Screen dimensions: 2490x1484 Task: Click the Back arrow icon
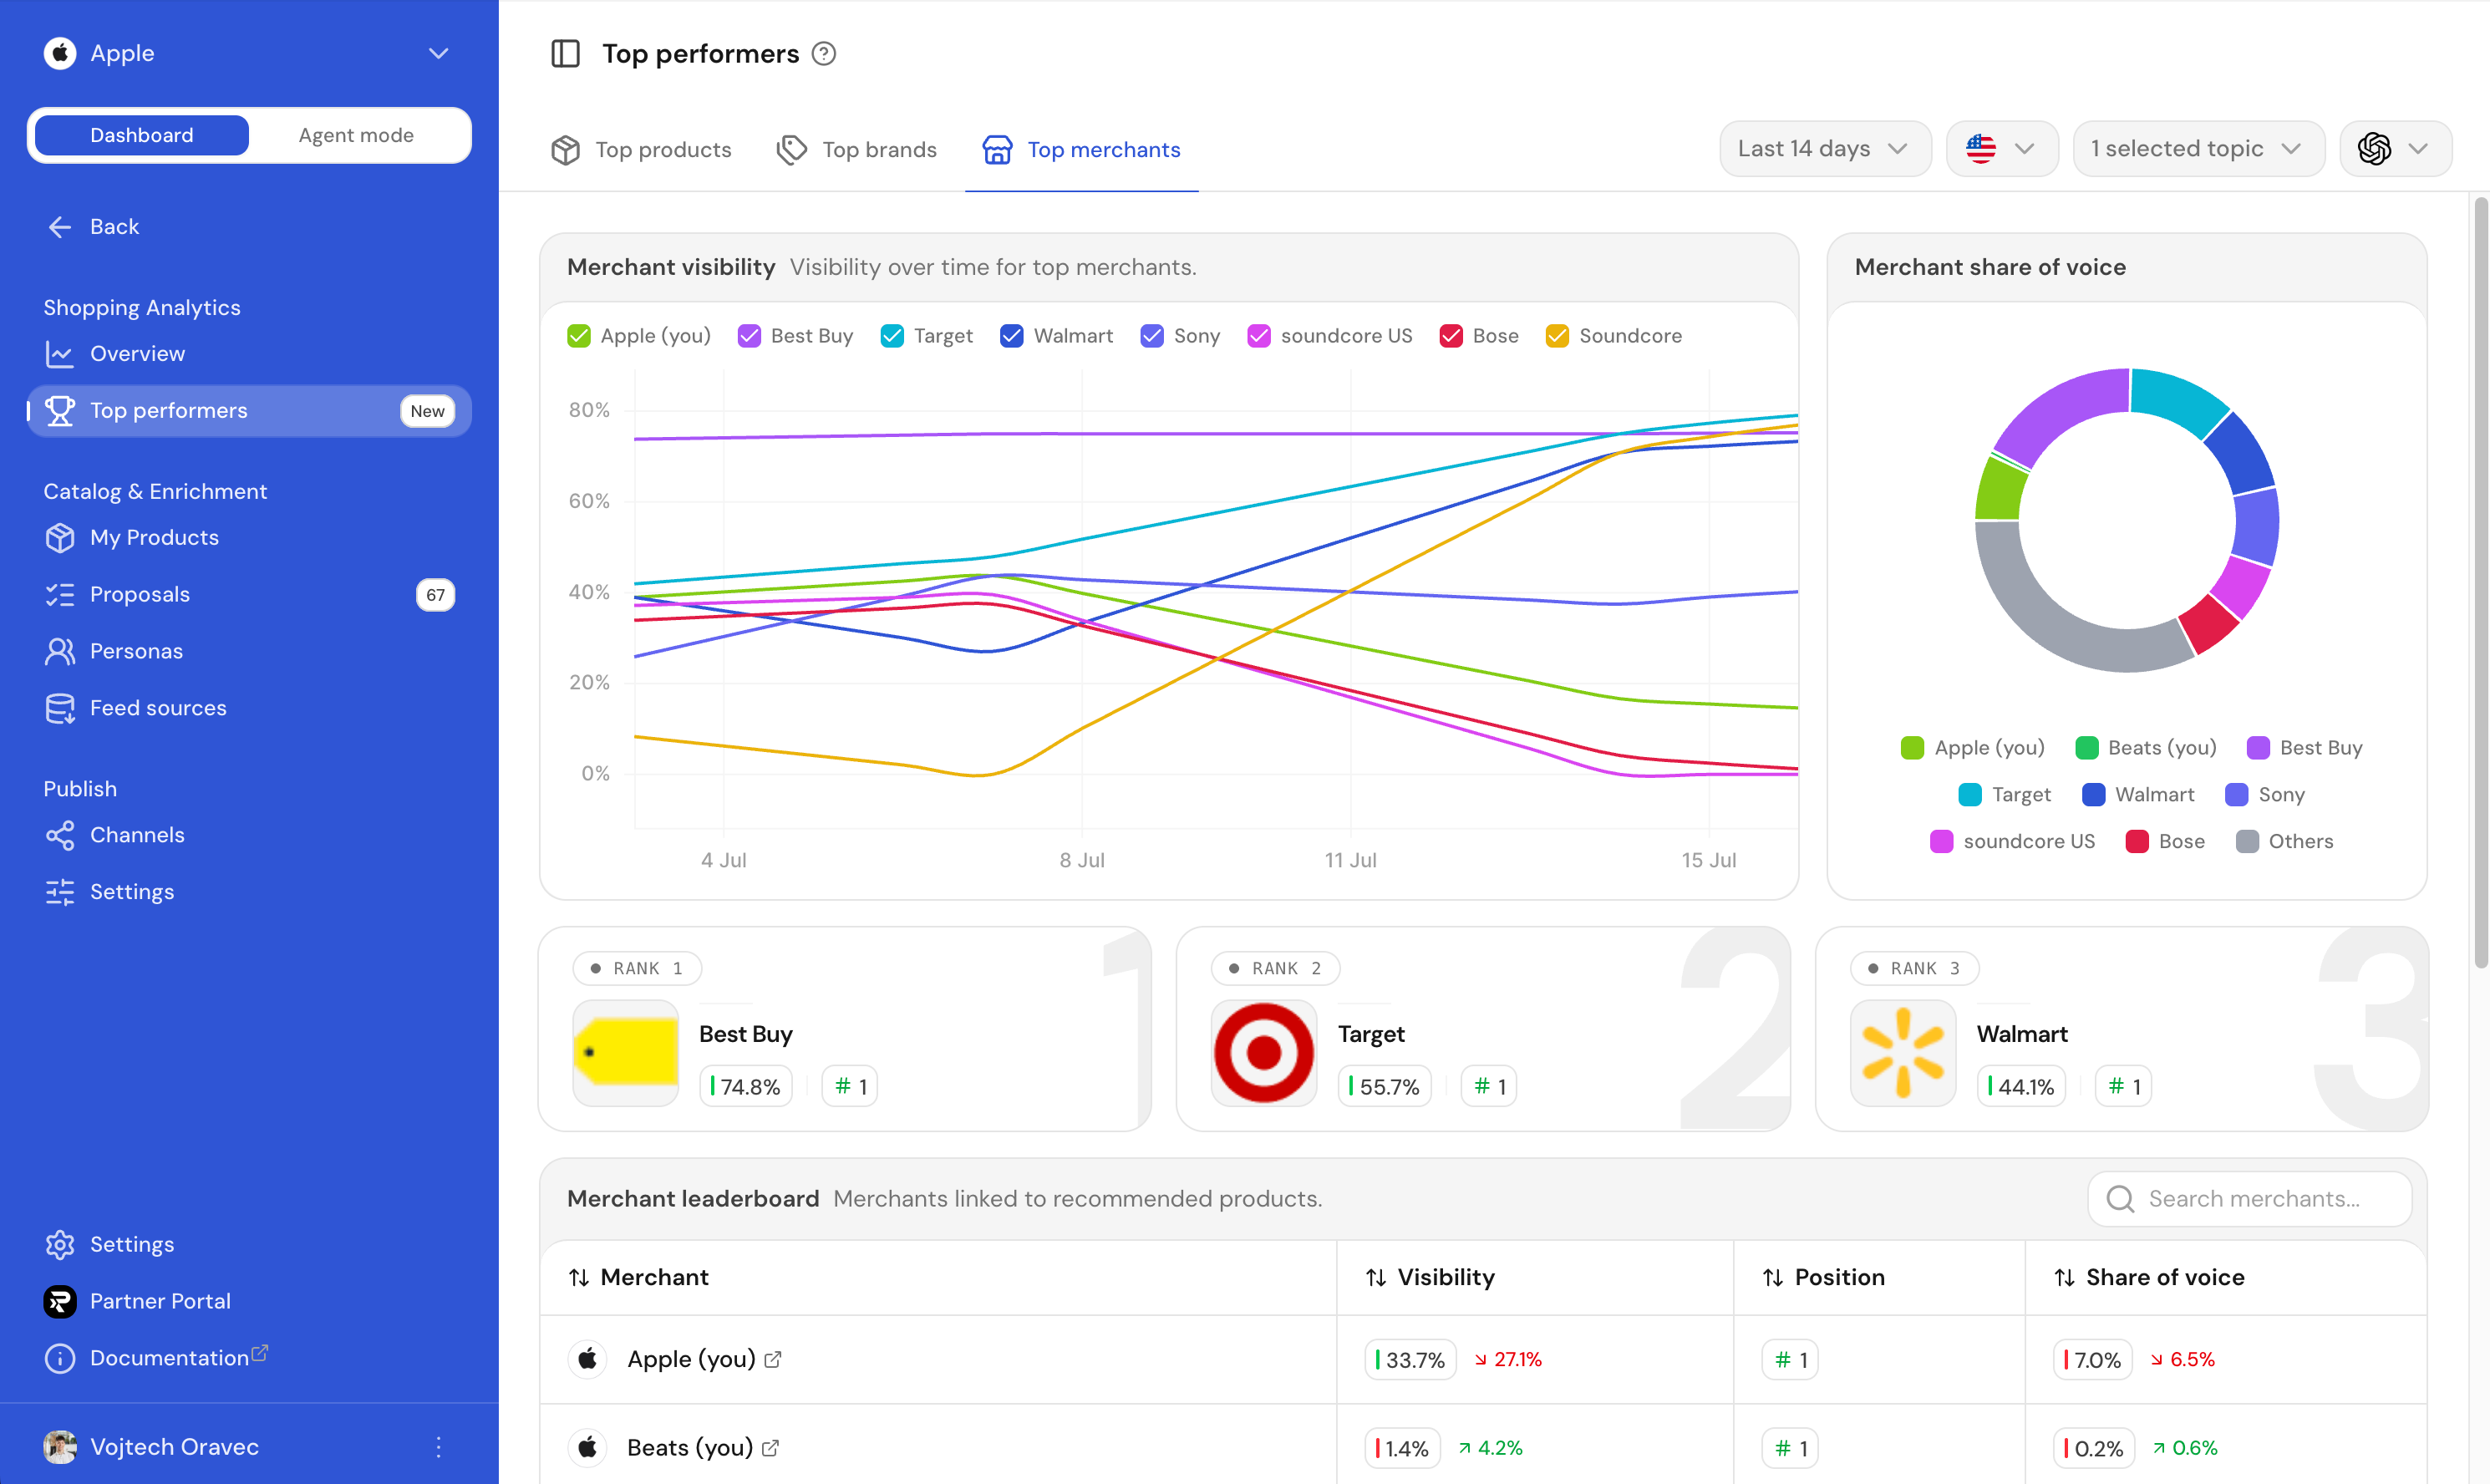pyautogui.click(x=60, y=227)
